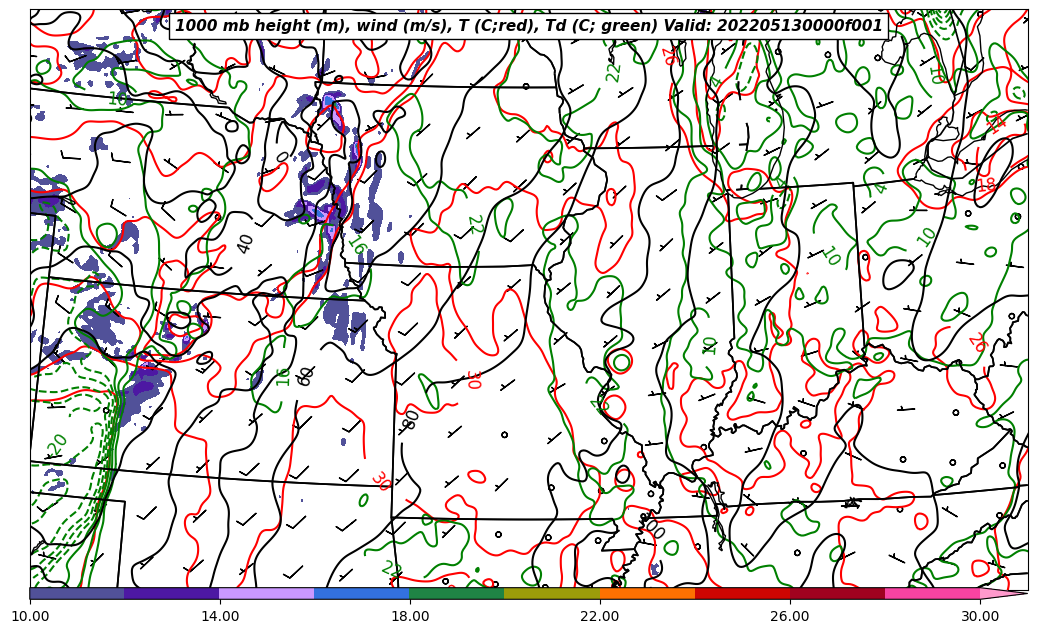Select the hot pink 28–30 colorbar segment
This screenshot has width=1037, height=633.
pos(932,594)
